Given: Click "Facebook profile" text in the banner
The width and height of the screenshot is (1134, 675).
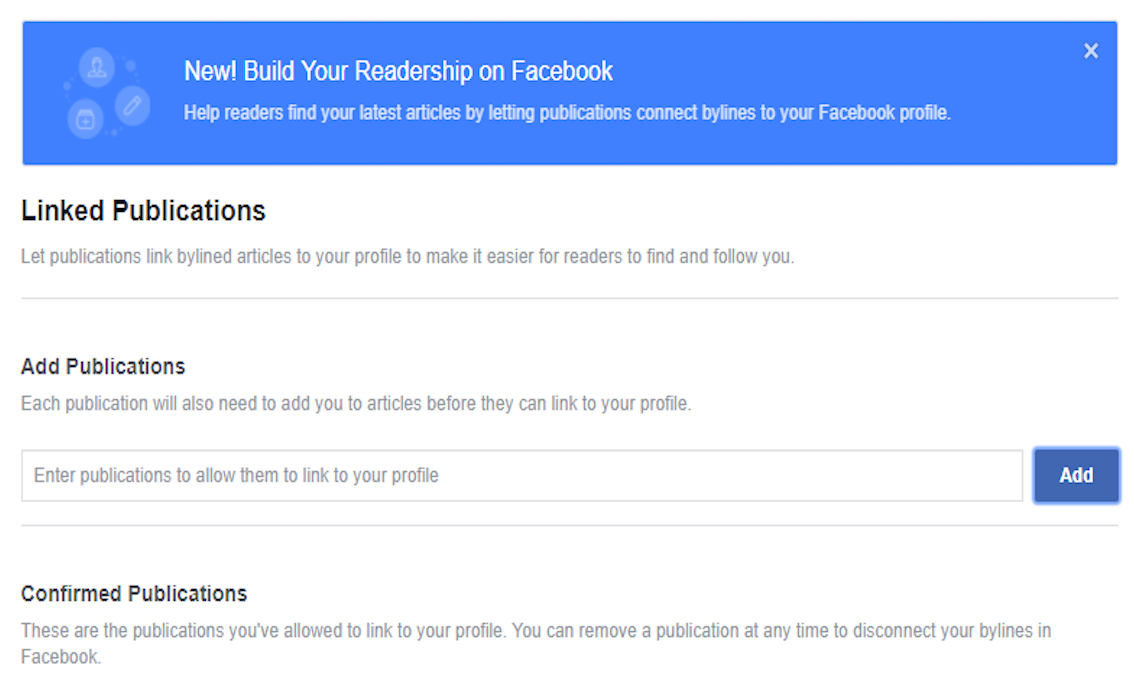Looking at the screenshot, I should (x=883, y=113).
